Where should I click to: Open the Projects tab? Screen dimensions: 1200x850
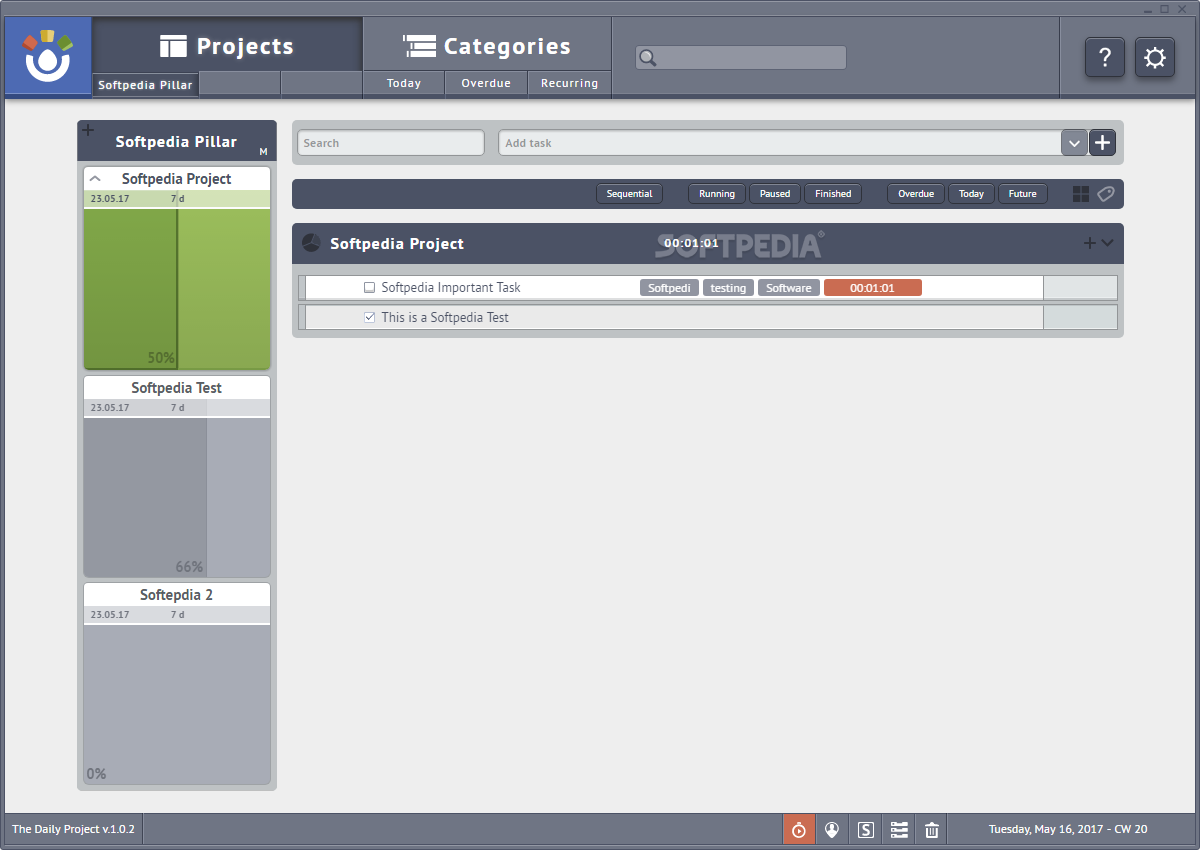click(x=227, y=46)
